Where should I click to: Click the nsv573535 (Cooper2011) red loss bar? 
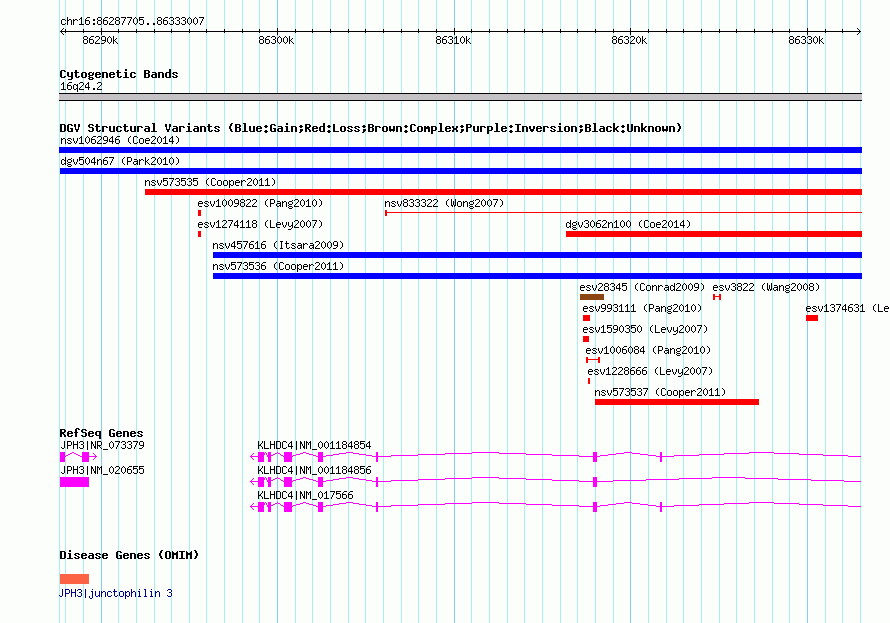coord(503,192)
